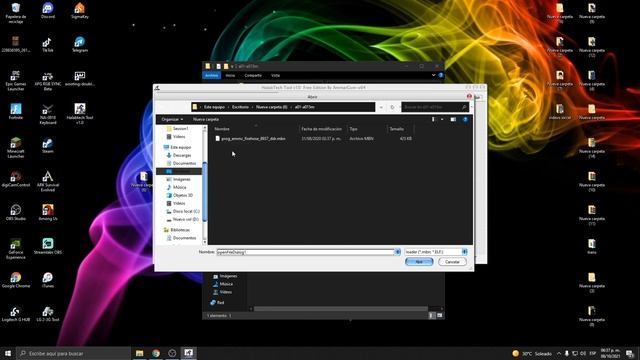Select the digiCamControl desktop icon

tap(16, 179)
